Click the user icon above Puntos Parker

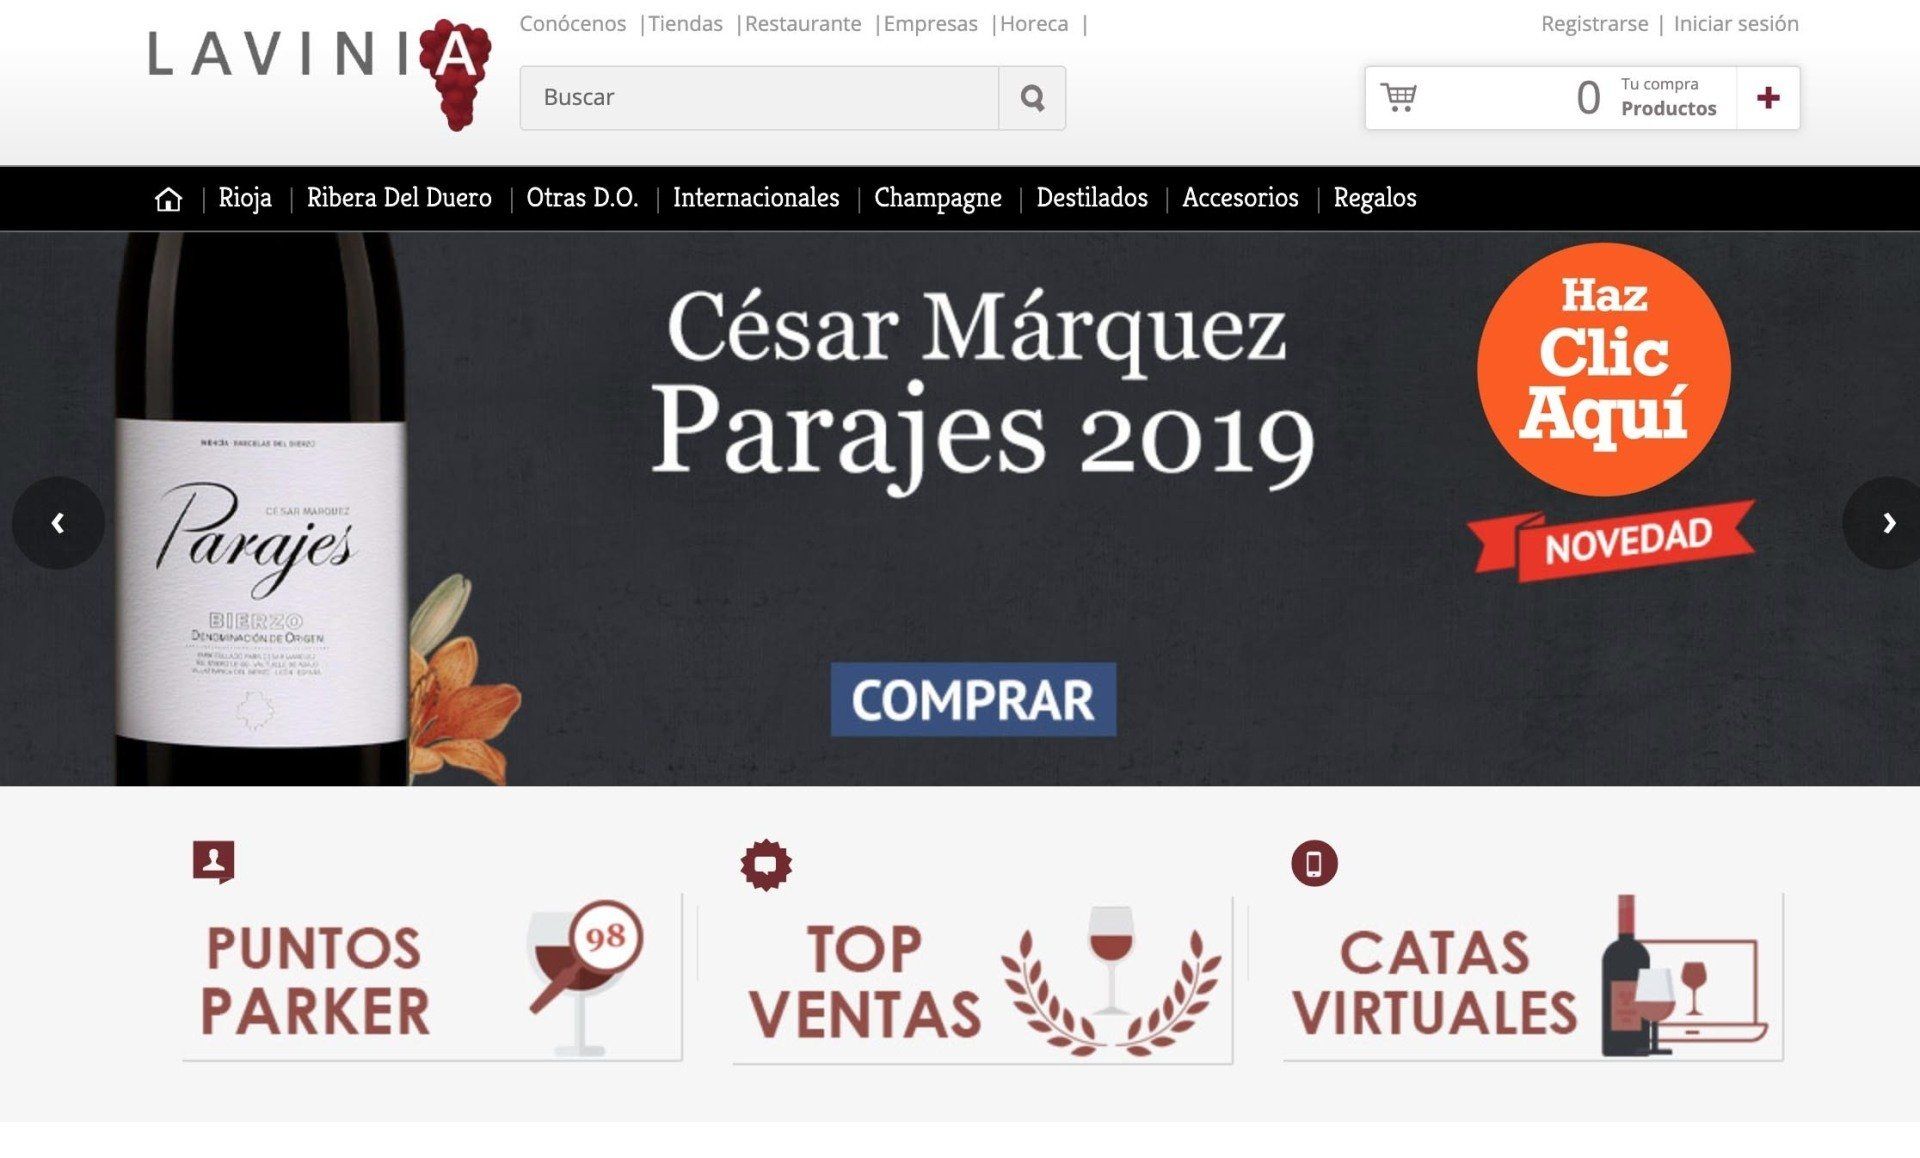(x=213, y=861)
